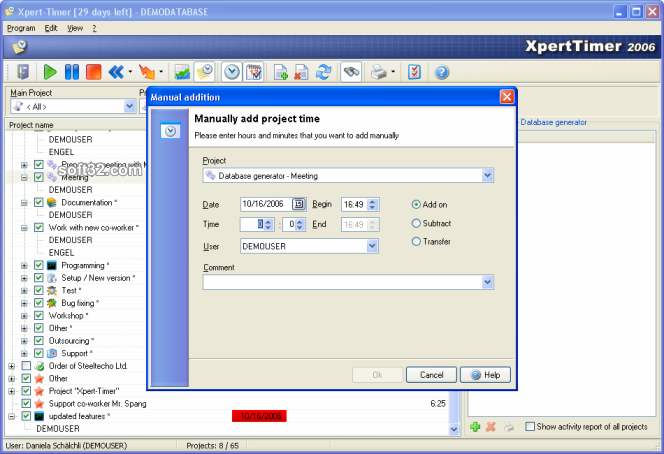This screenshot has height=454, width=664.
Task: Uncheck the Documentation project checkbox
Action: pos(39,202)
